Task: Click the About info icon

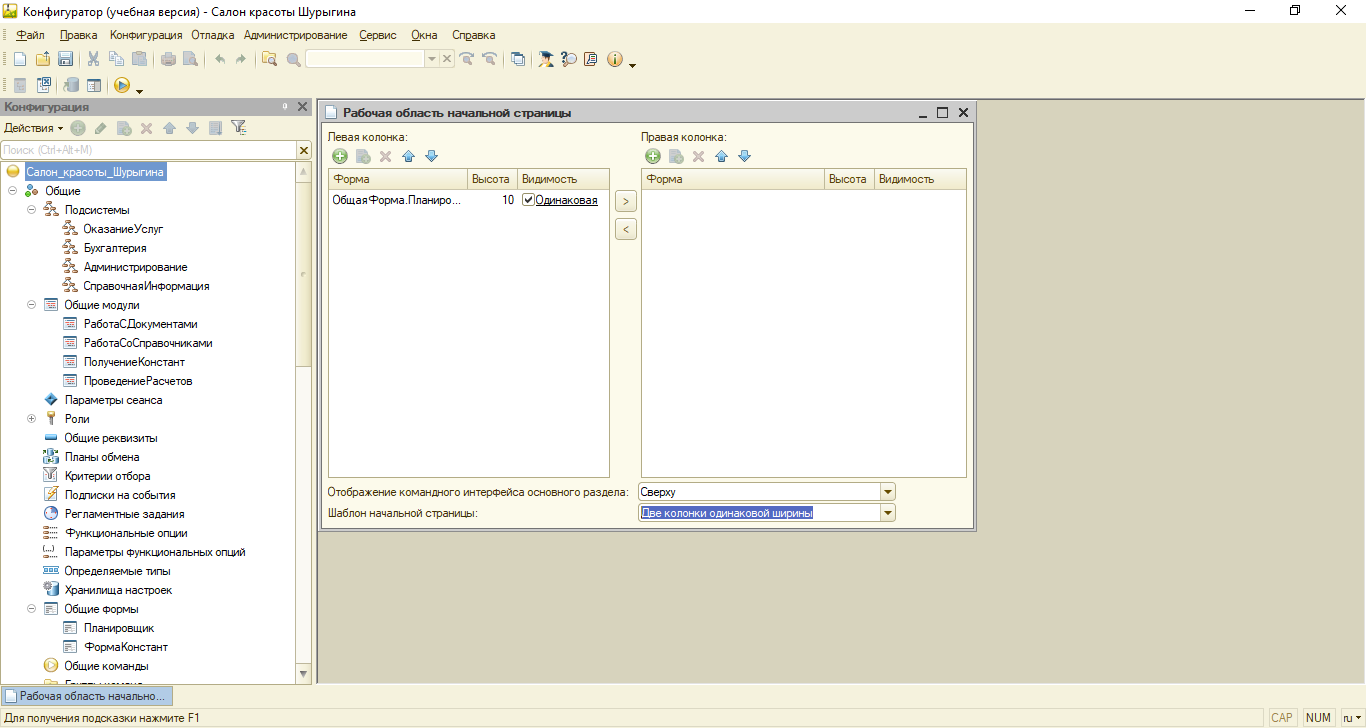Action: 614,59
